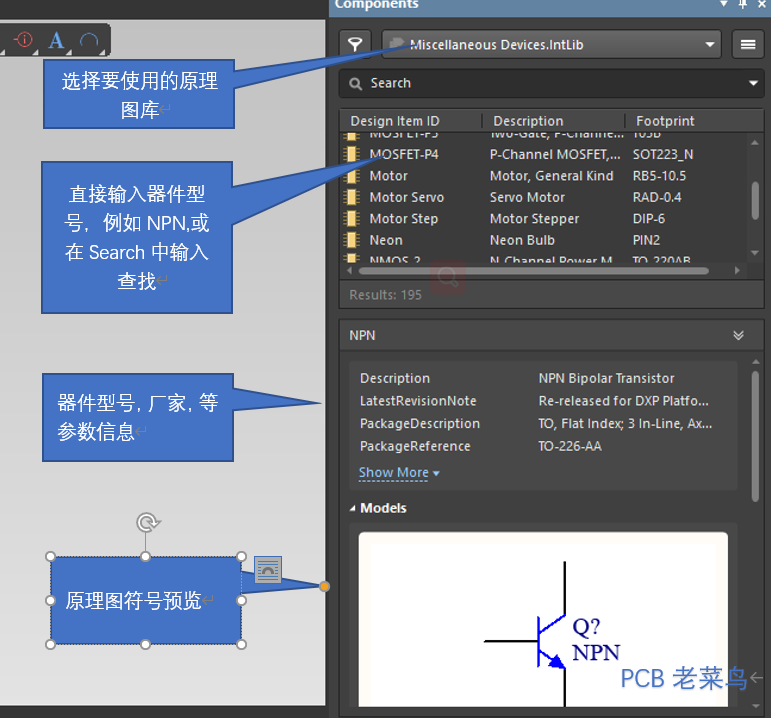Click the red directive marker tool icon

pos(24,41)
